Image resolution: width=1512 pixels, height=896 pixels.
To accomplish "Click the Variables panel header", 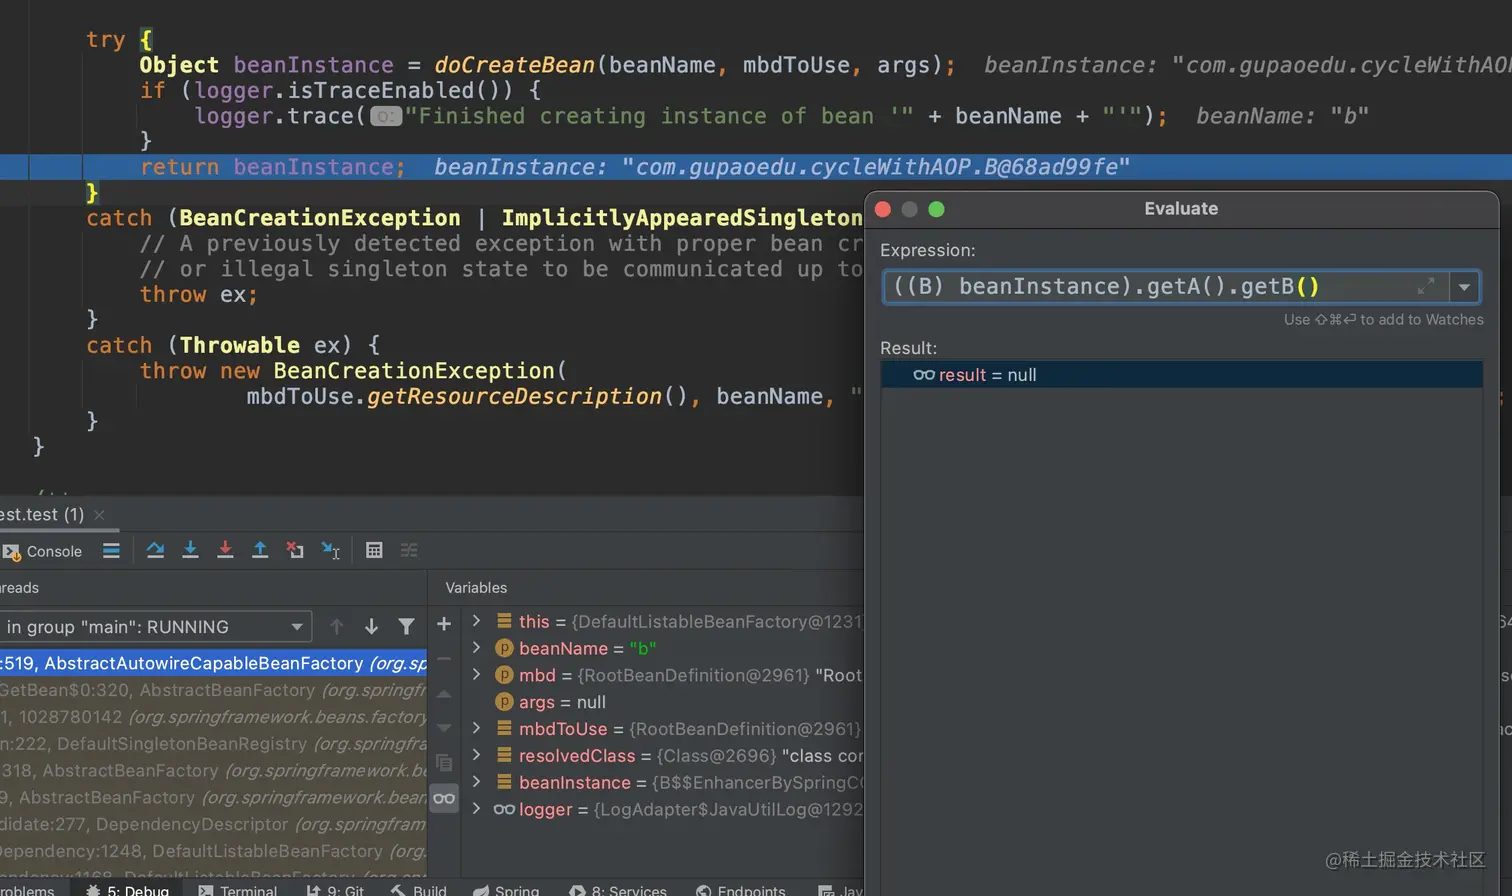I will [476, 588].
